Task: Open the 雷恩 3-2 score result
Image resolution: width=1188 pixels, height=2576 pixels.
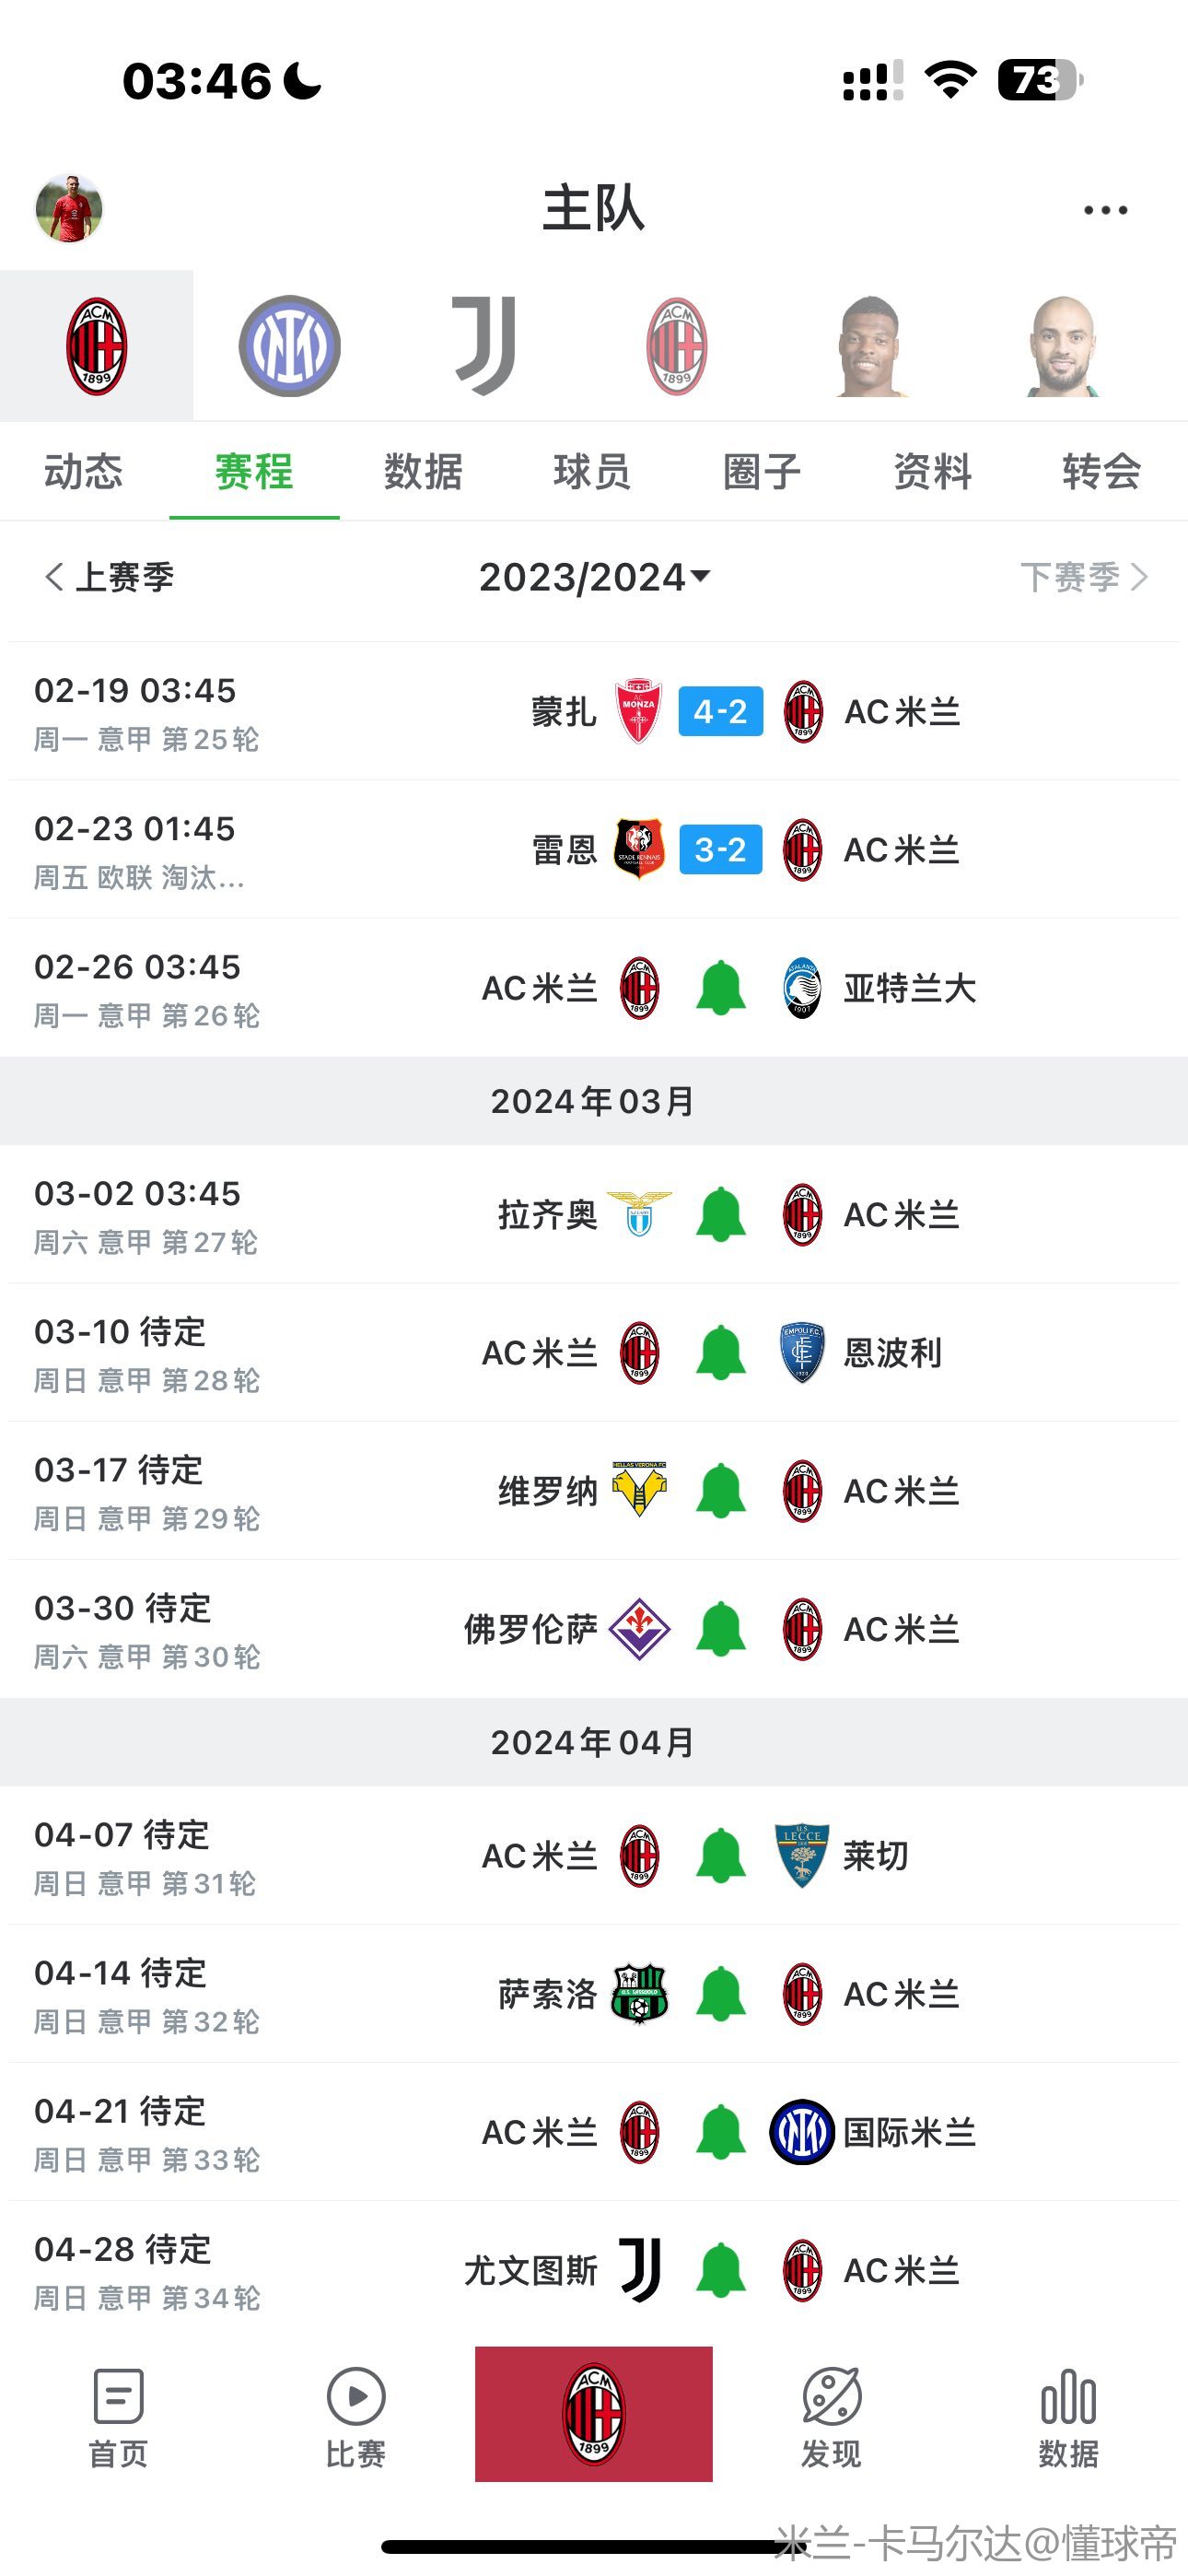Action: pyautogui.click(x=720, y=850)
